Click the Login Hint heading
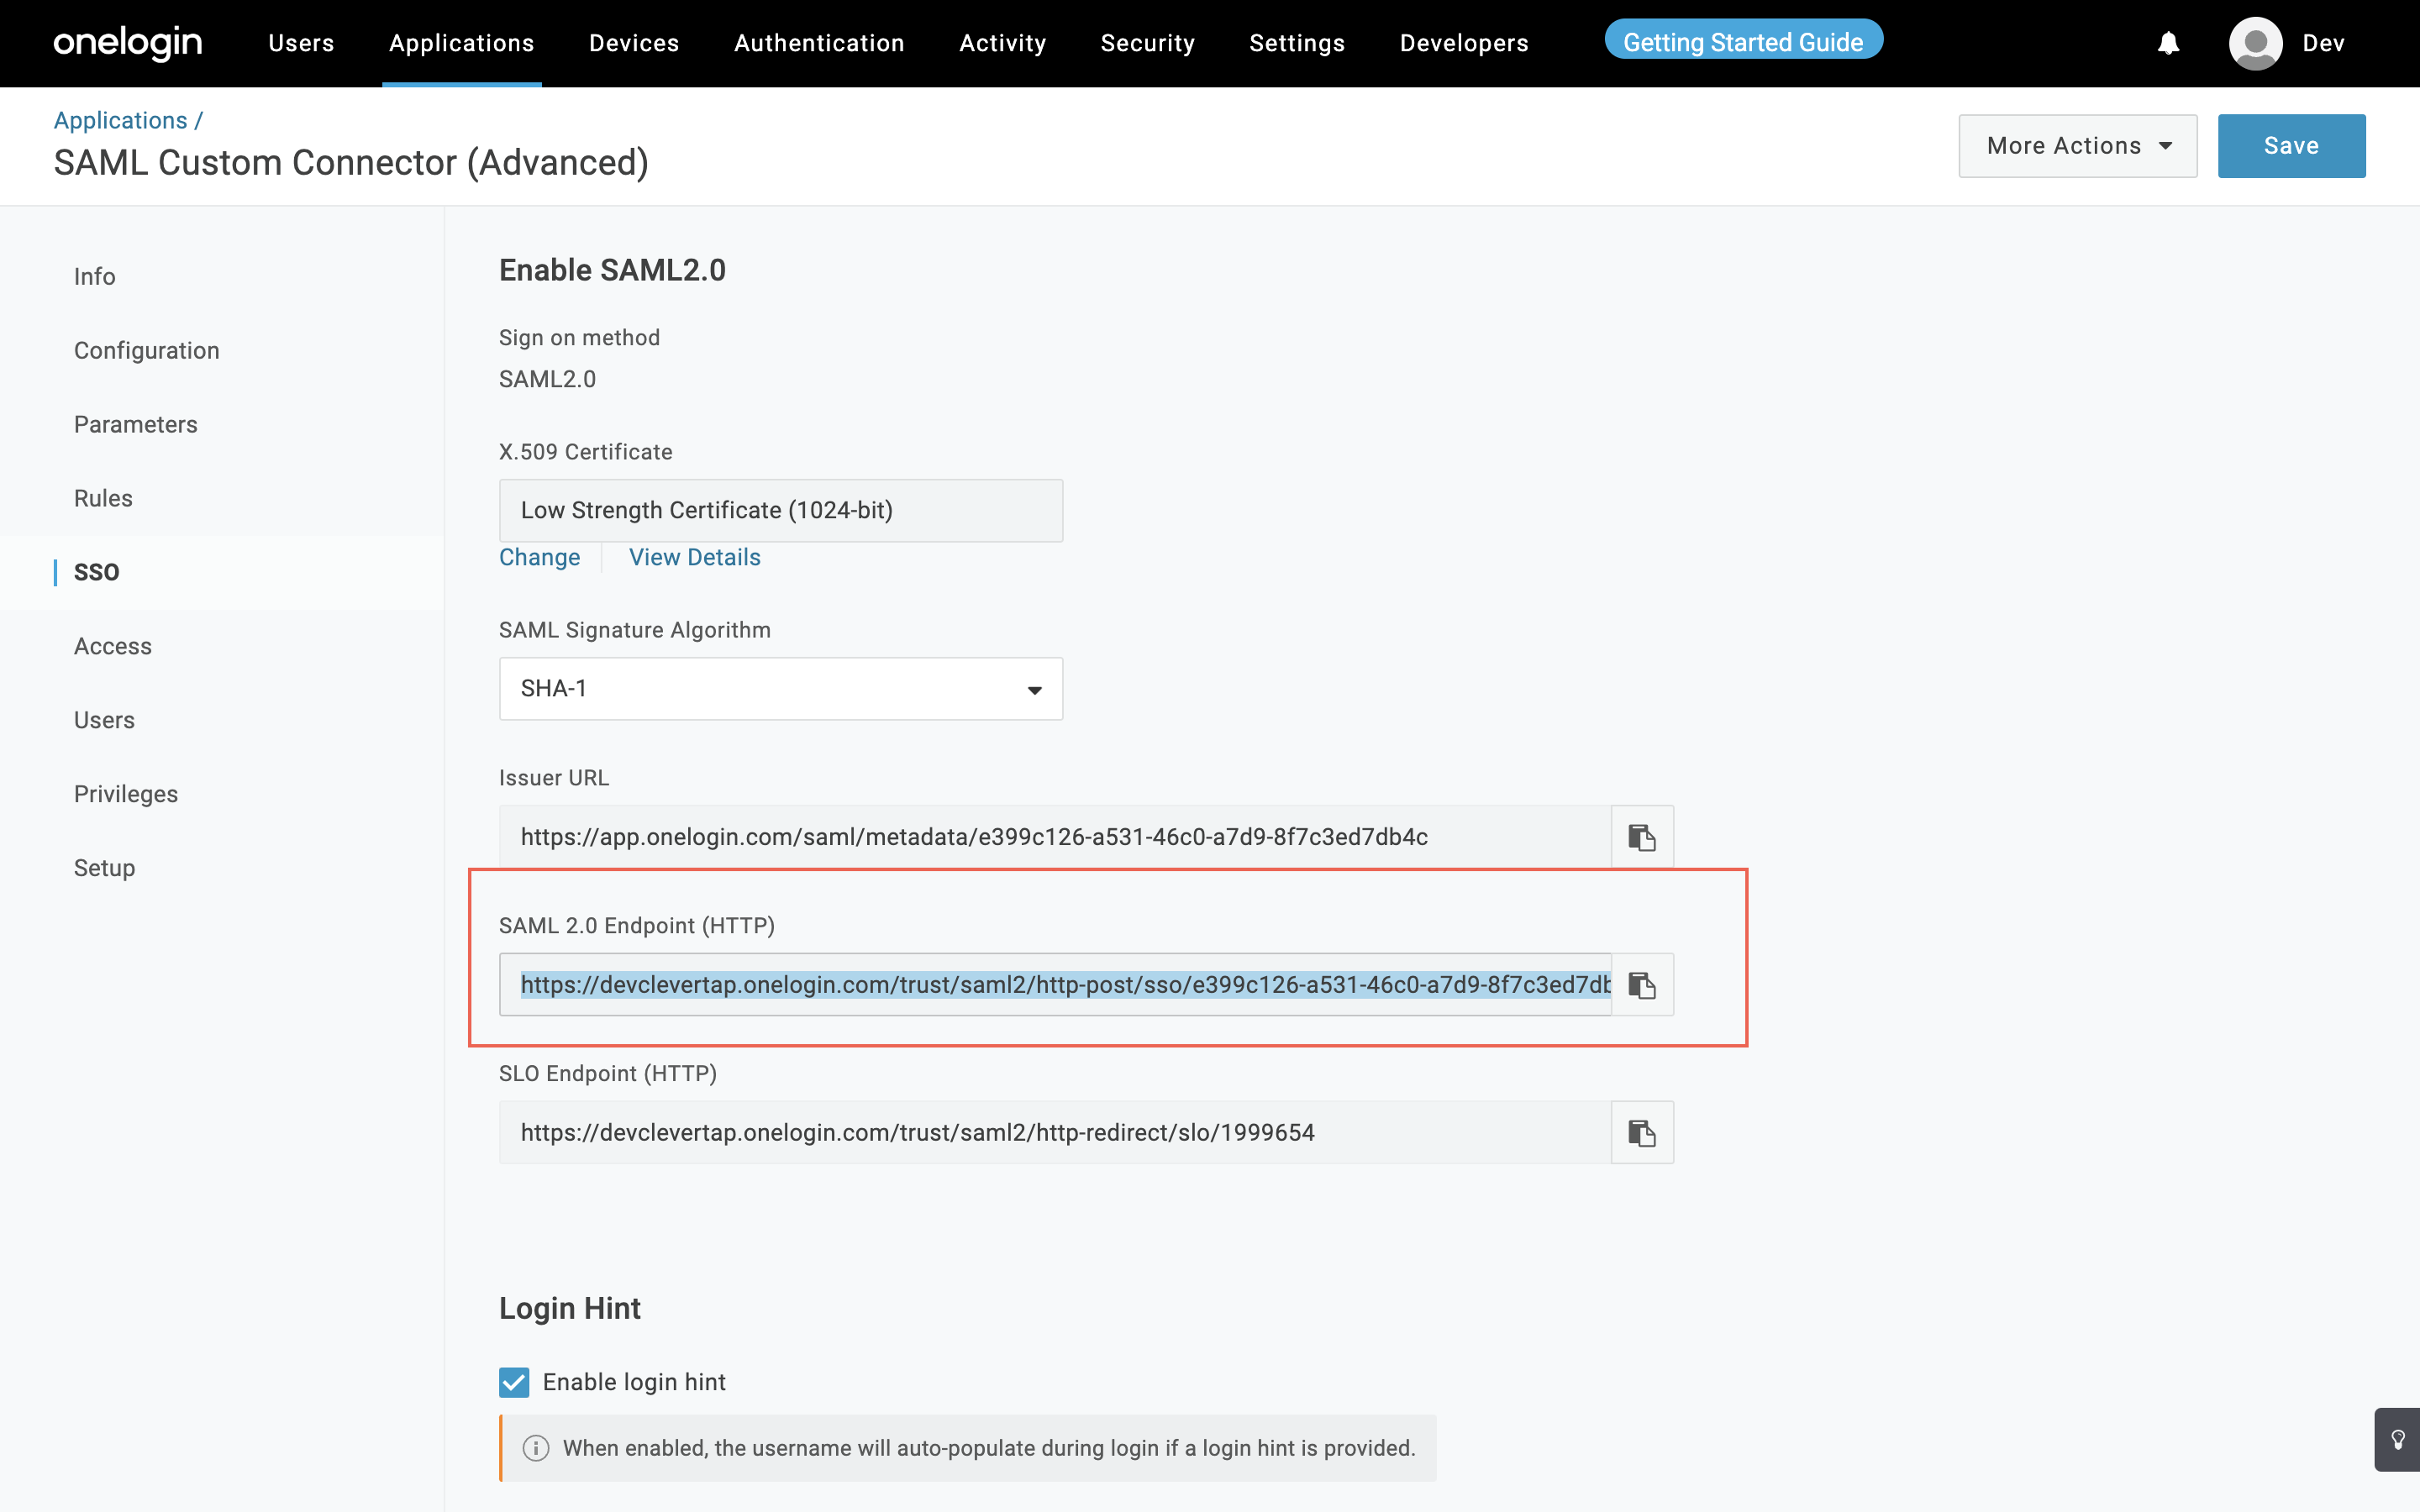The image size is (2420, 1512). point(569,1309)
